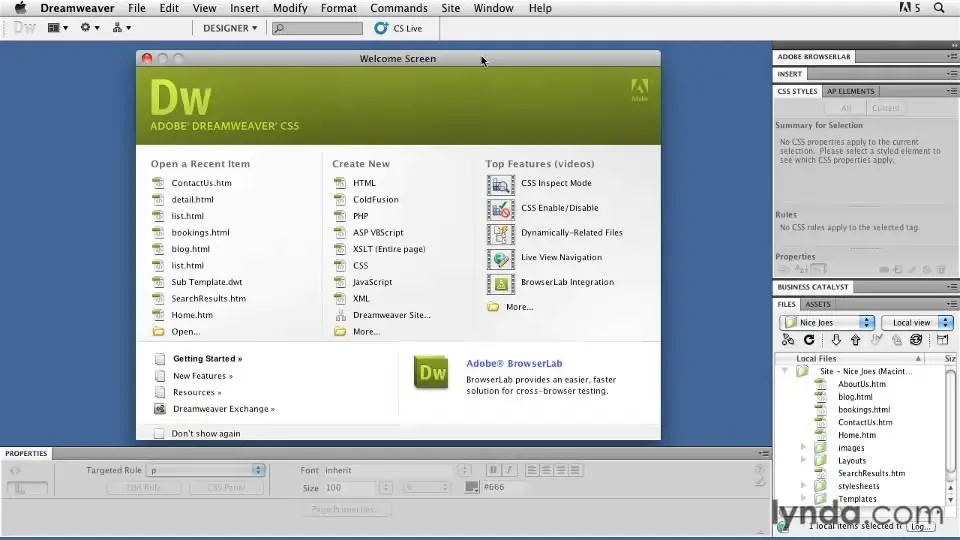Viewport: 960px width, 540px height.
Task: Tick the Don't show again checkbox
Action: [x=159, y=433]
